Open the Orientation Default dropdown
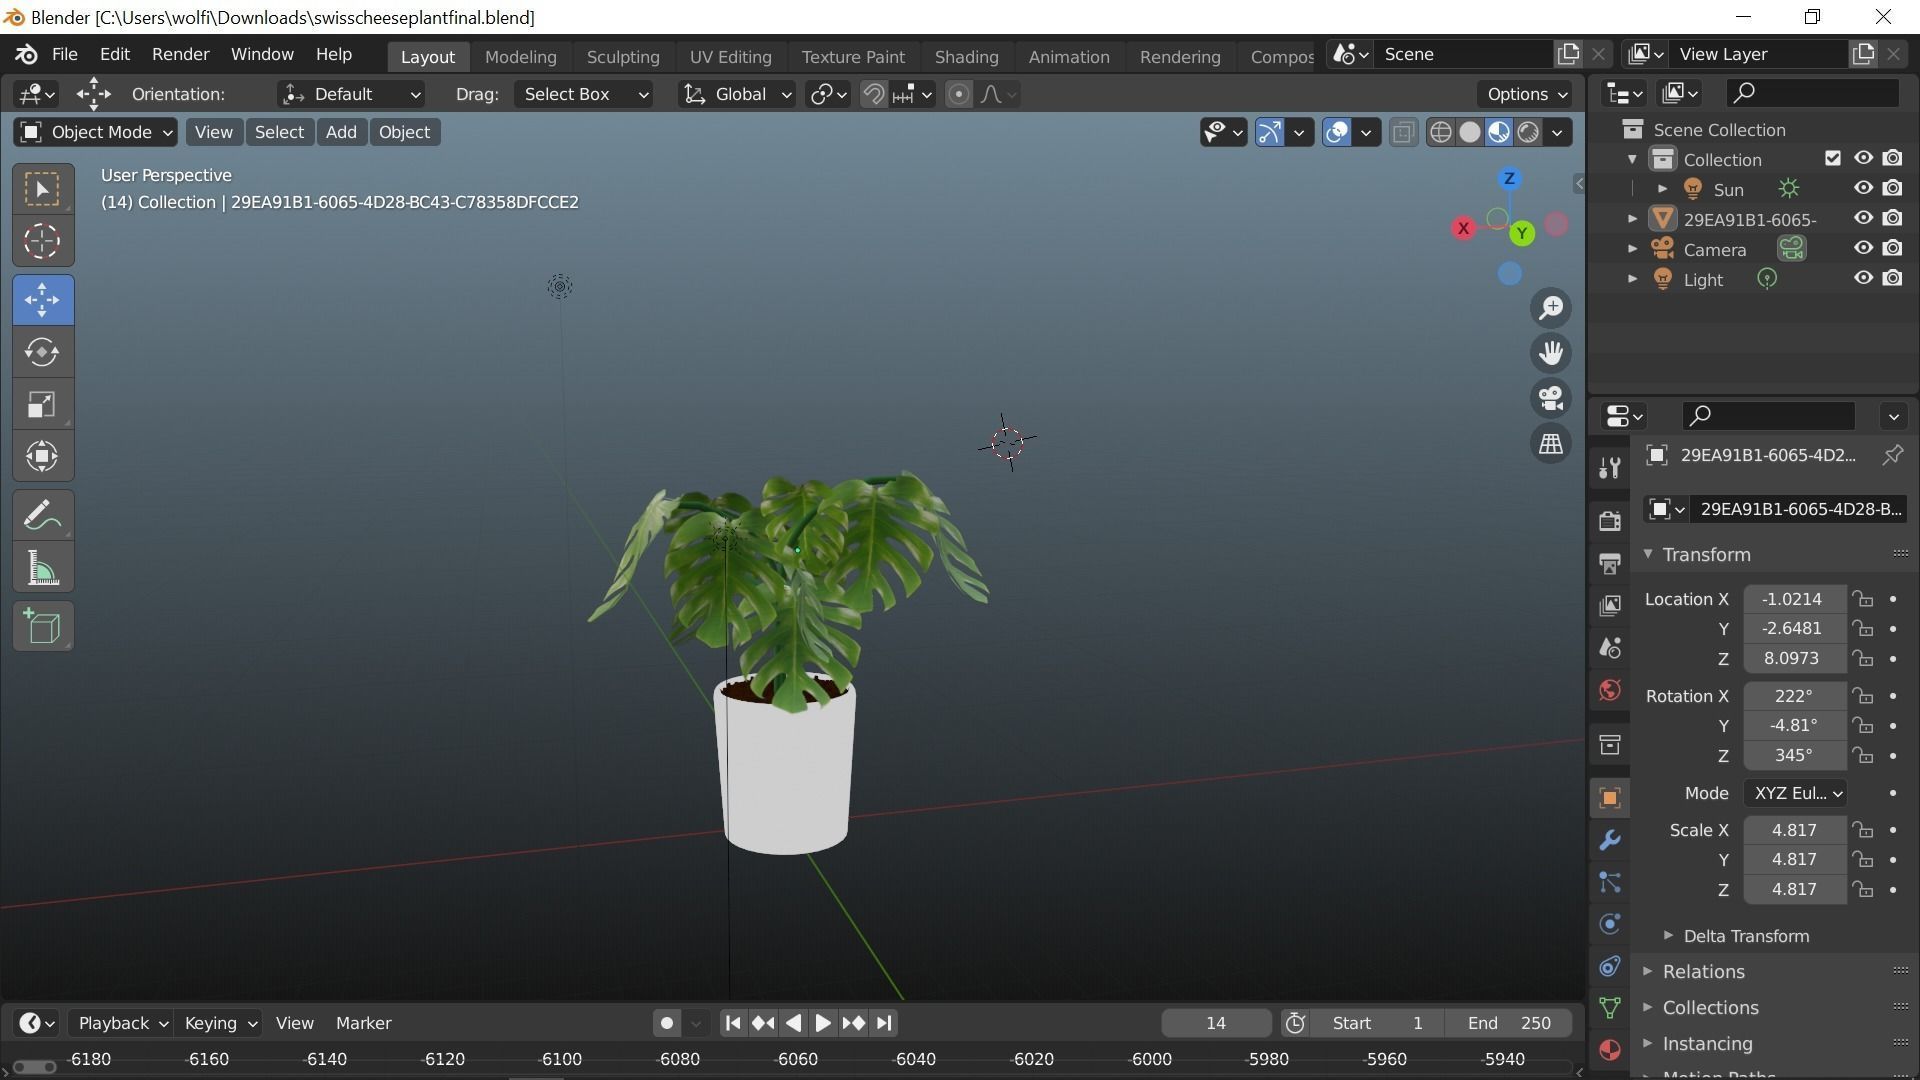Image resolution: width=1920 pixels, height=1080 pixels. pyautogui.click(x=351, y=94)
